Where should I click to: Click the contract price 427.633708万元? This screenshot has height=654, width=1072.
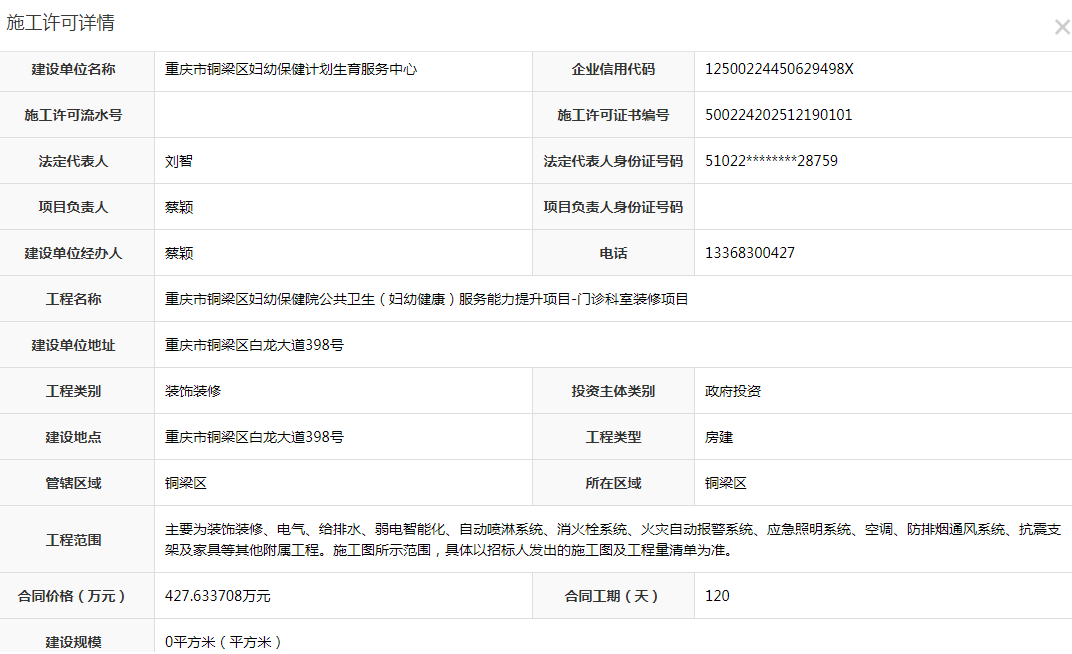217,596
